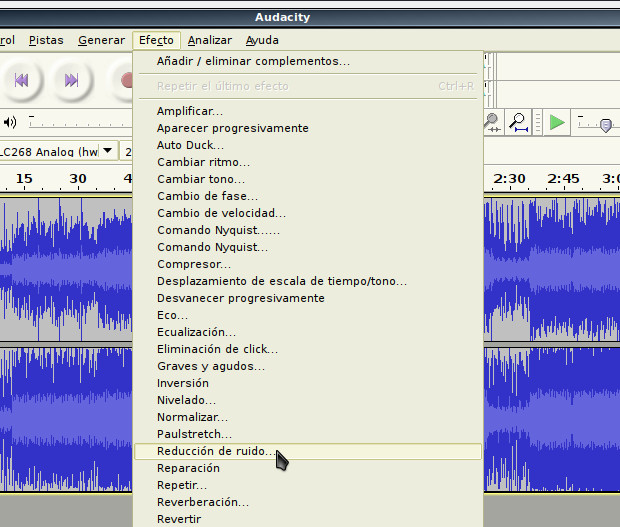
Task: Click the 2:45 mark on the timeline
Action: [x=563, y=179]
